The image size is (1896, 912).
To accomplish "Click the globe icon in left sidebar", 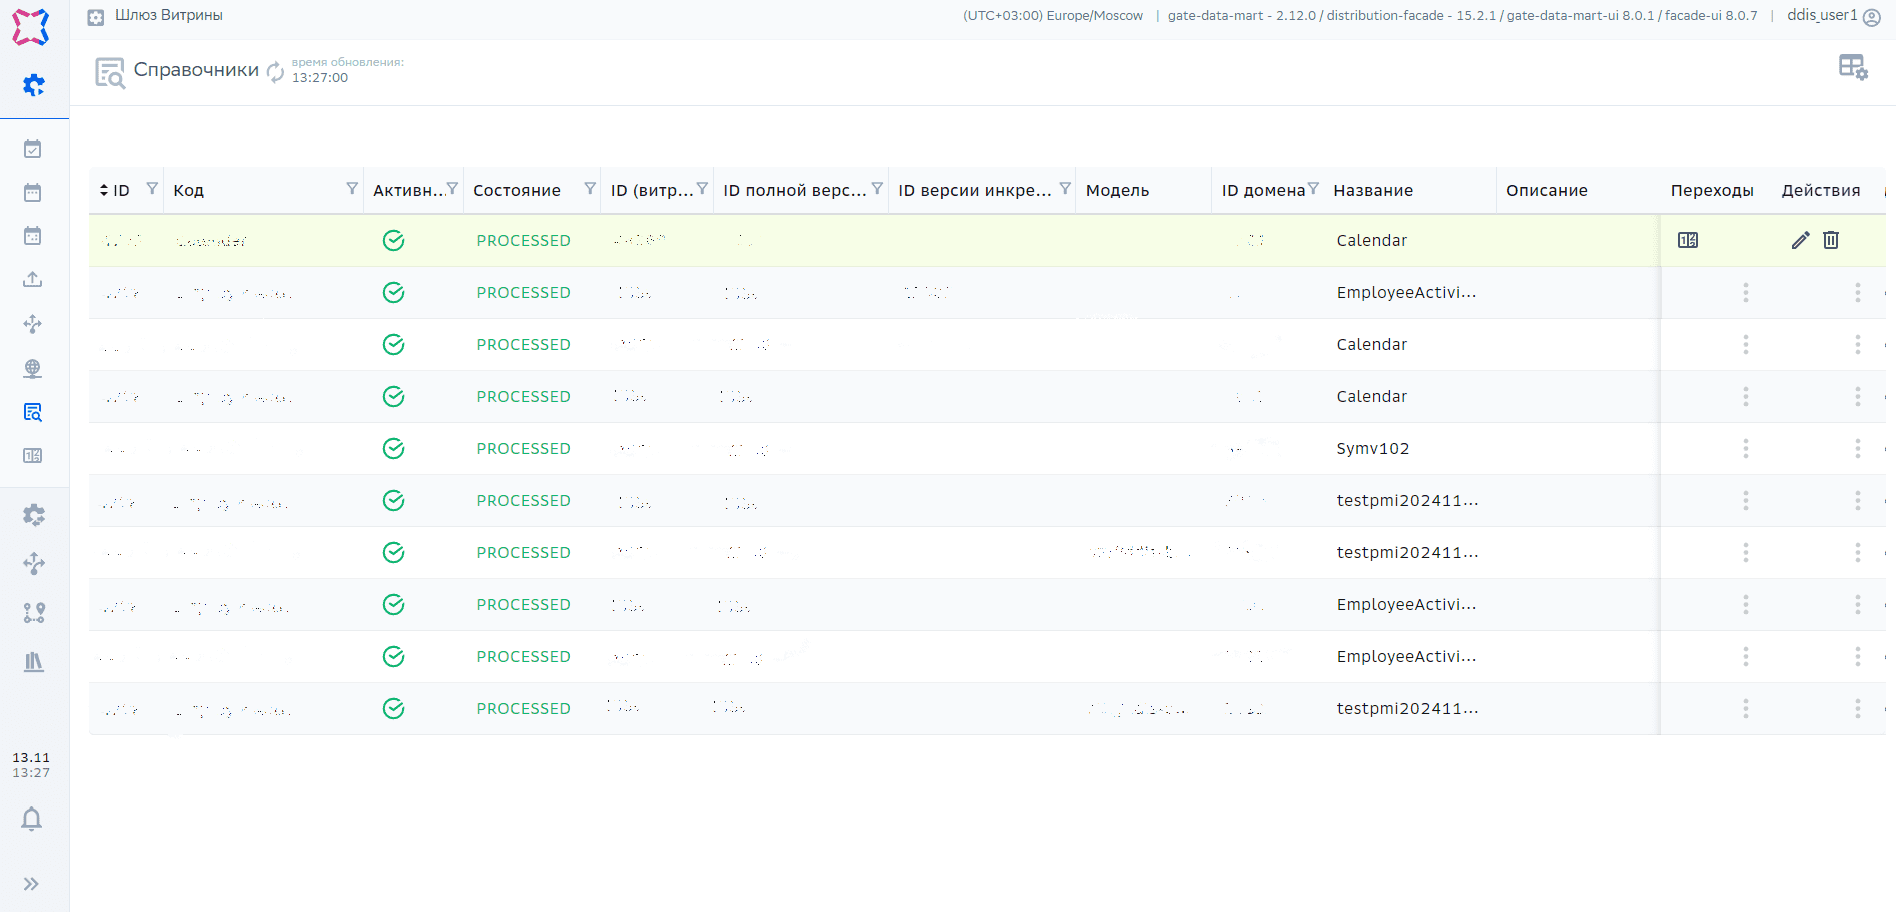I will pyautogui.click(x=33, y=368).
